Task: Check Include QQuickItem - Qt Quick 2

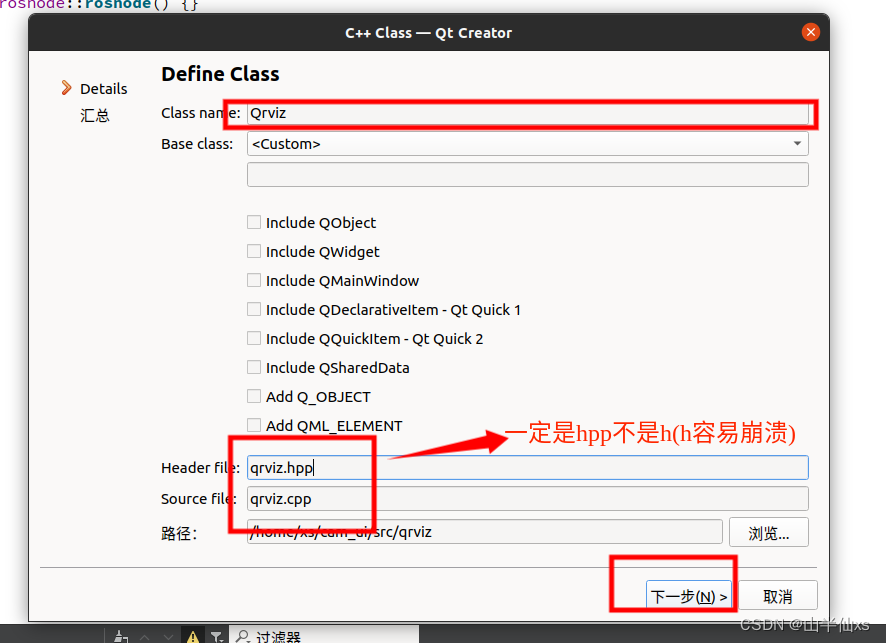Action: pos(254,338)
